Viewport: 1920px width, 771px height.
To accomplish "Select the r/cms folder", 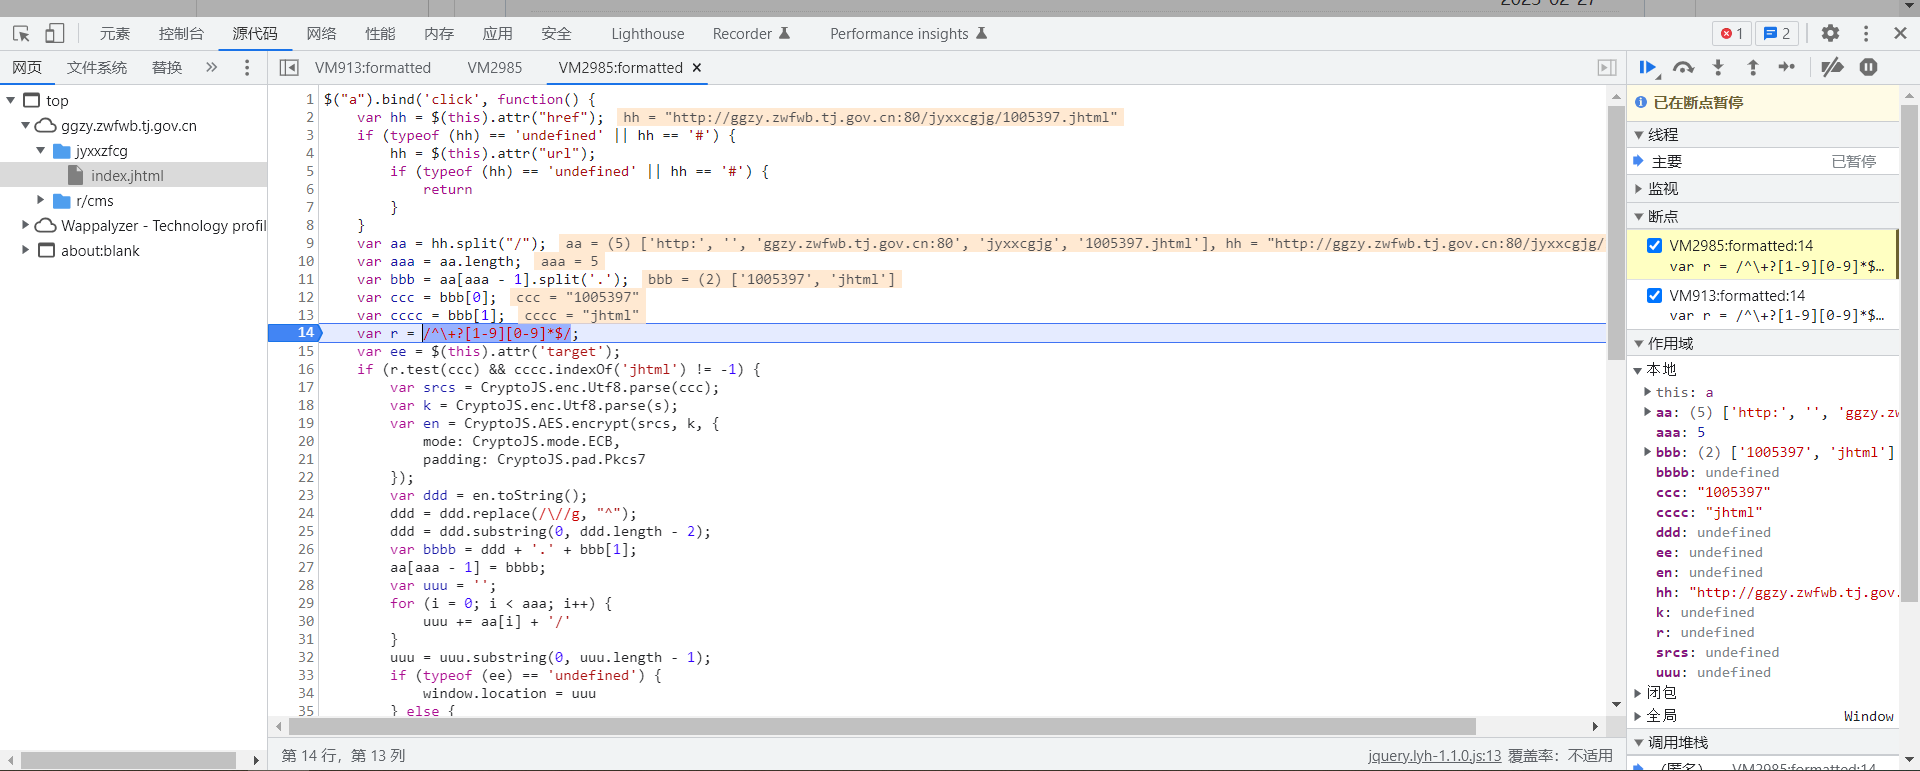I will pyautogui.click(x=95, y=201).
